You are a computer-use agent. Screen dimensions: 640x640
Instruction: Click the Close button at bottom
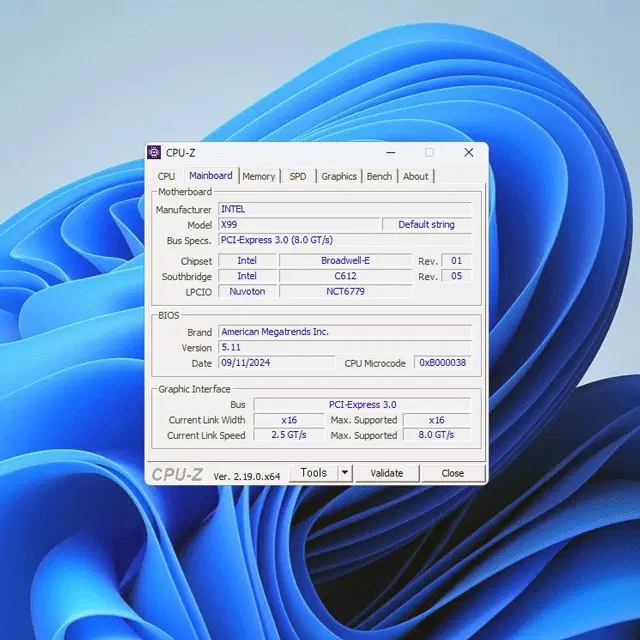pos(453,473)
